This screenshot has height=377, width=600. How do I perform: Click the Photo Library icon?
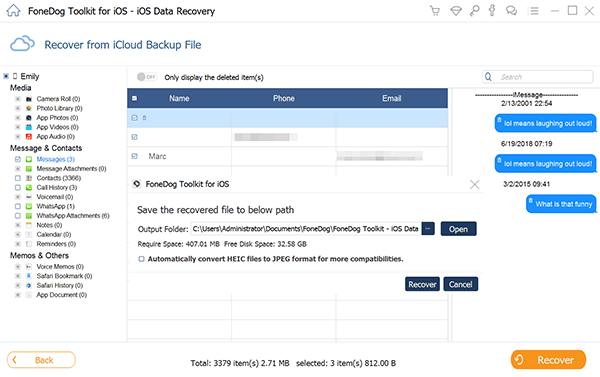click(x=29, y=108)
